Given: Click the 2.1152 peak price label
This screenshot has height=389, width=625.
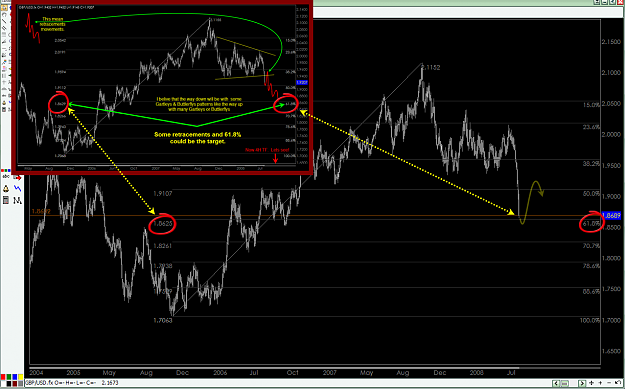Looking at the screenshot, I should pyautogui.click(x=430, y=68).
